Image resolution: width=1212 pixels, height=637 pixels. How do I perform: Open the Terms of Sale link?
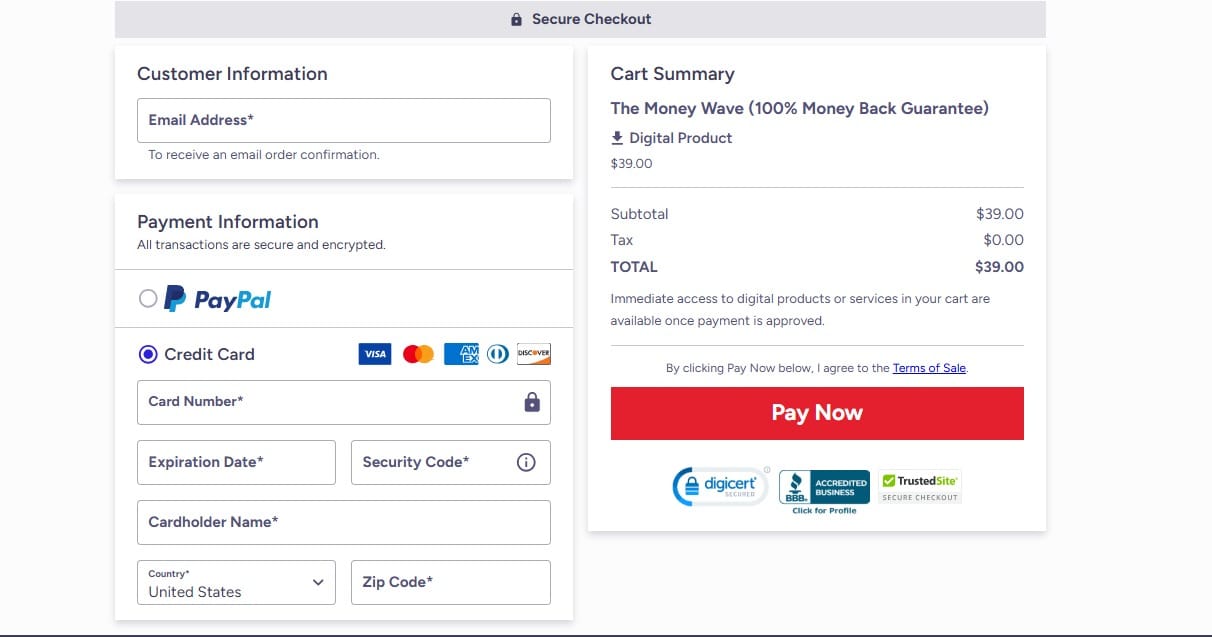[x=929, y=367]
